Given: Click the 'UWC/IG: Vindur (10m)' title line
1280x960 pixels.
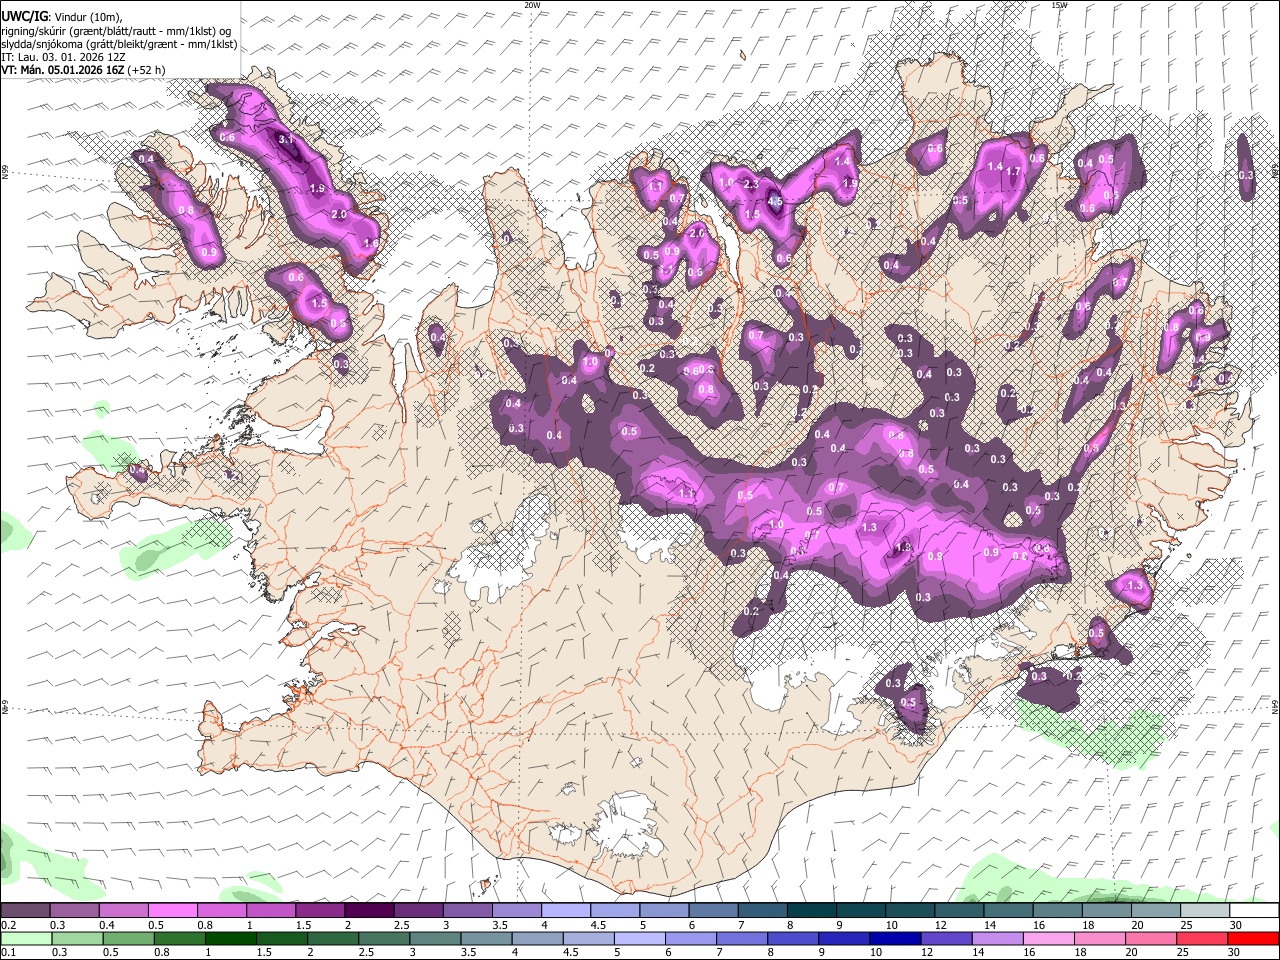Looking at the screenshot, I should click(61, 17).
